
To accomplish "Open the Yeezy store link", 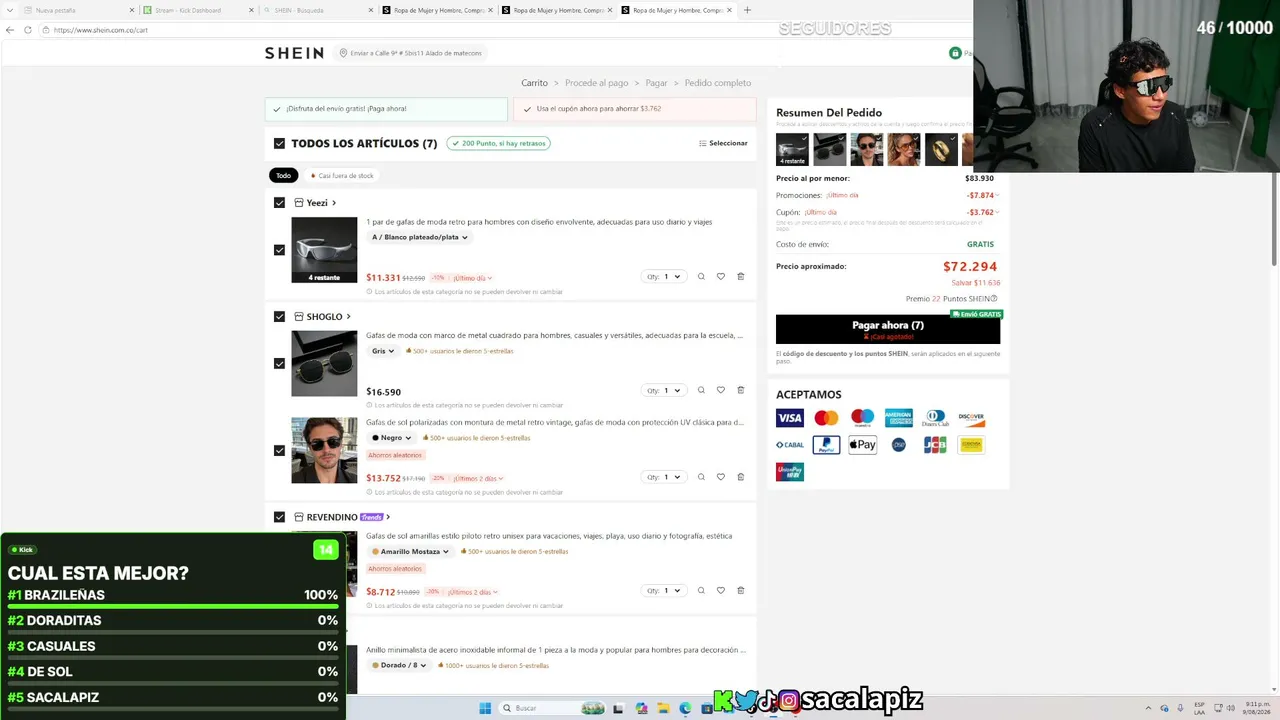I will [321, 203].
